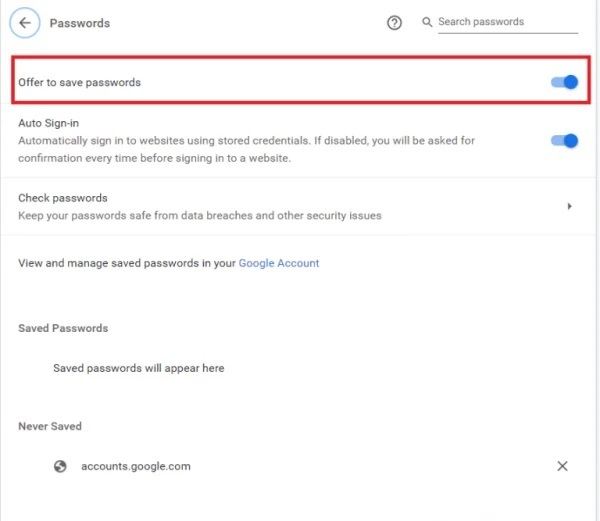Click the Never Saved section heading
This screenshot has width=600, height=521.
50,426
